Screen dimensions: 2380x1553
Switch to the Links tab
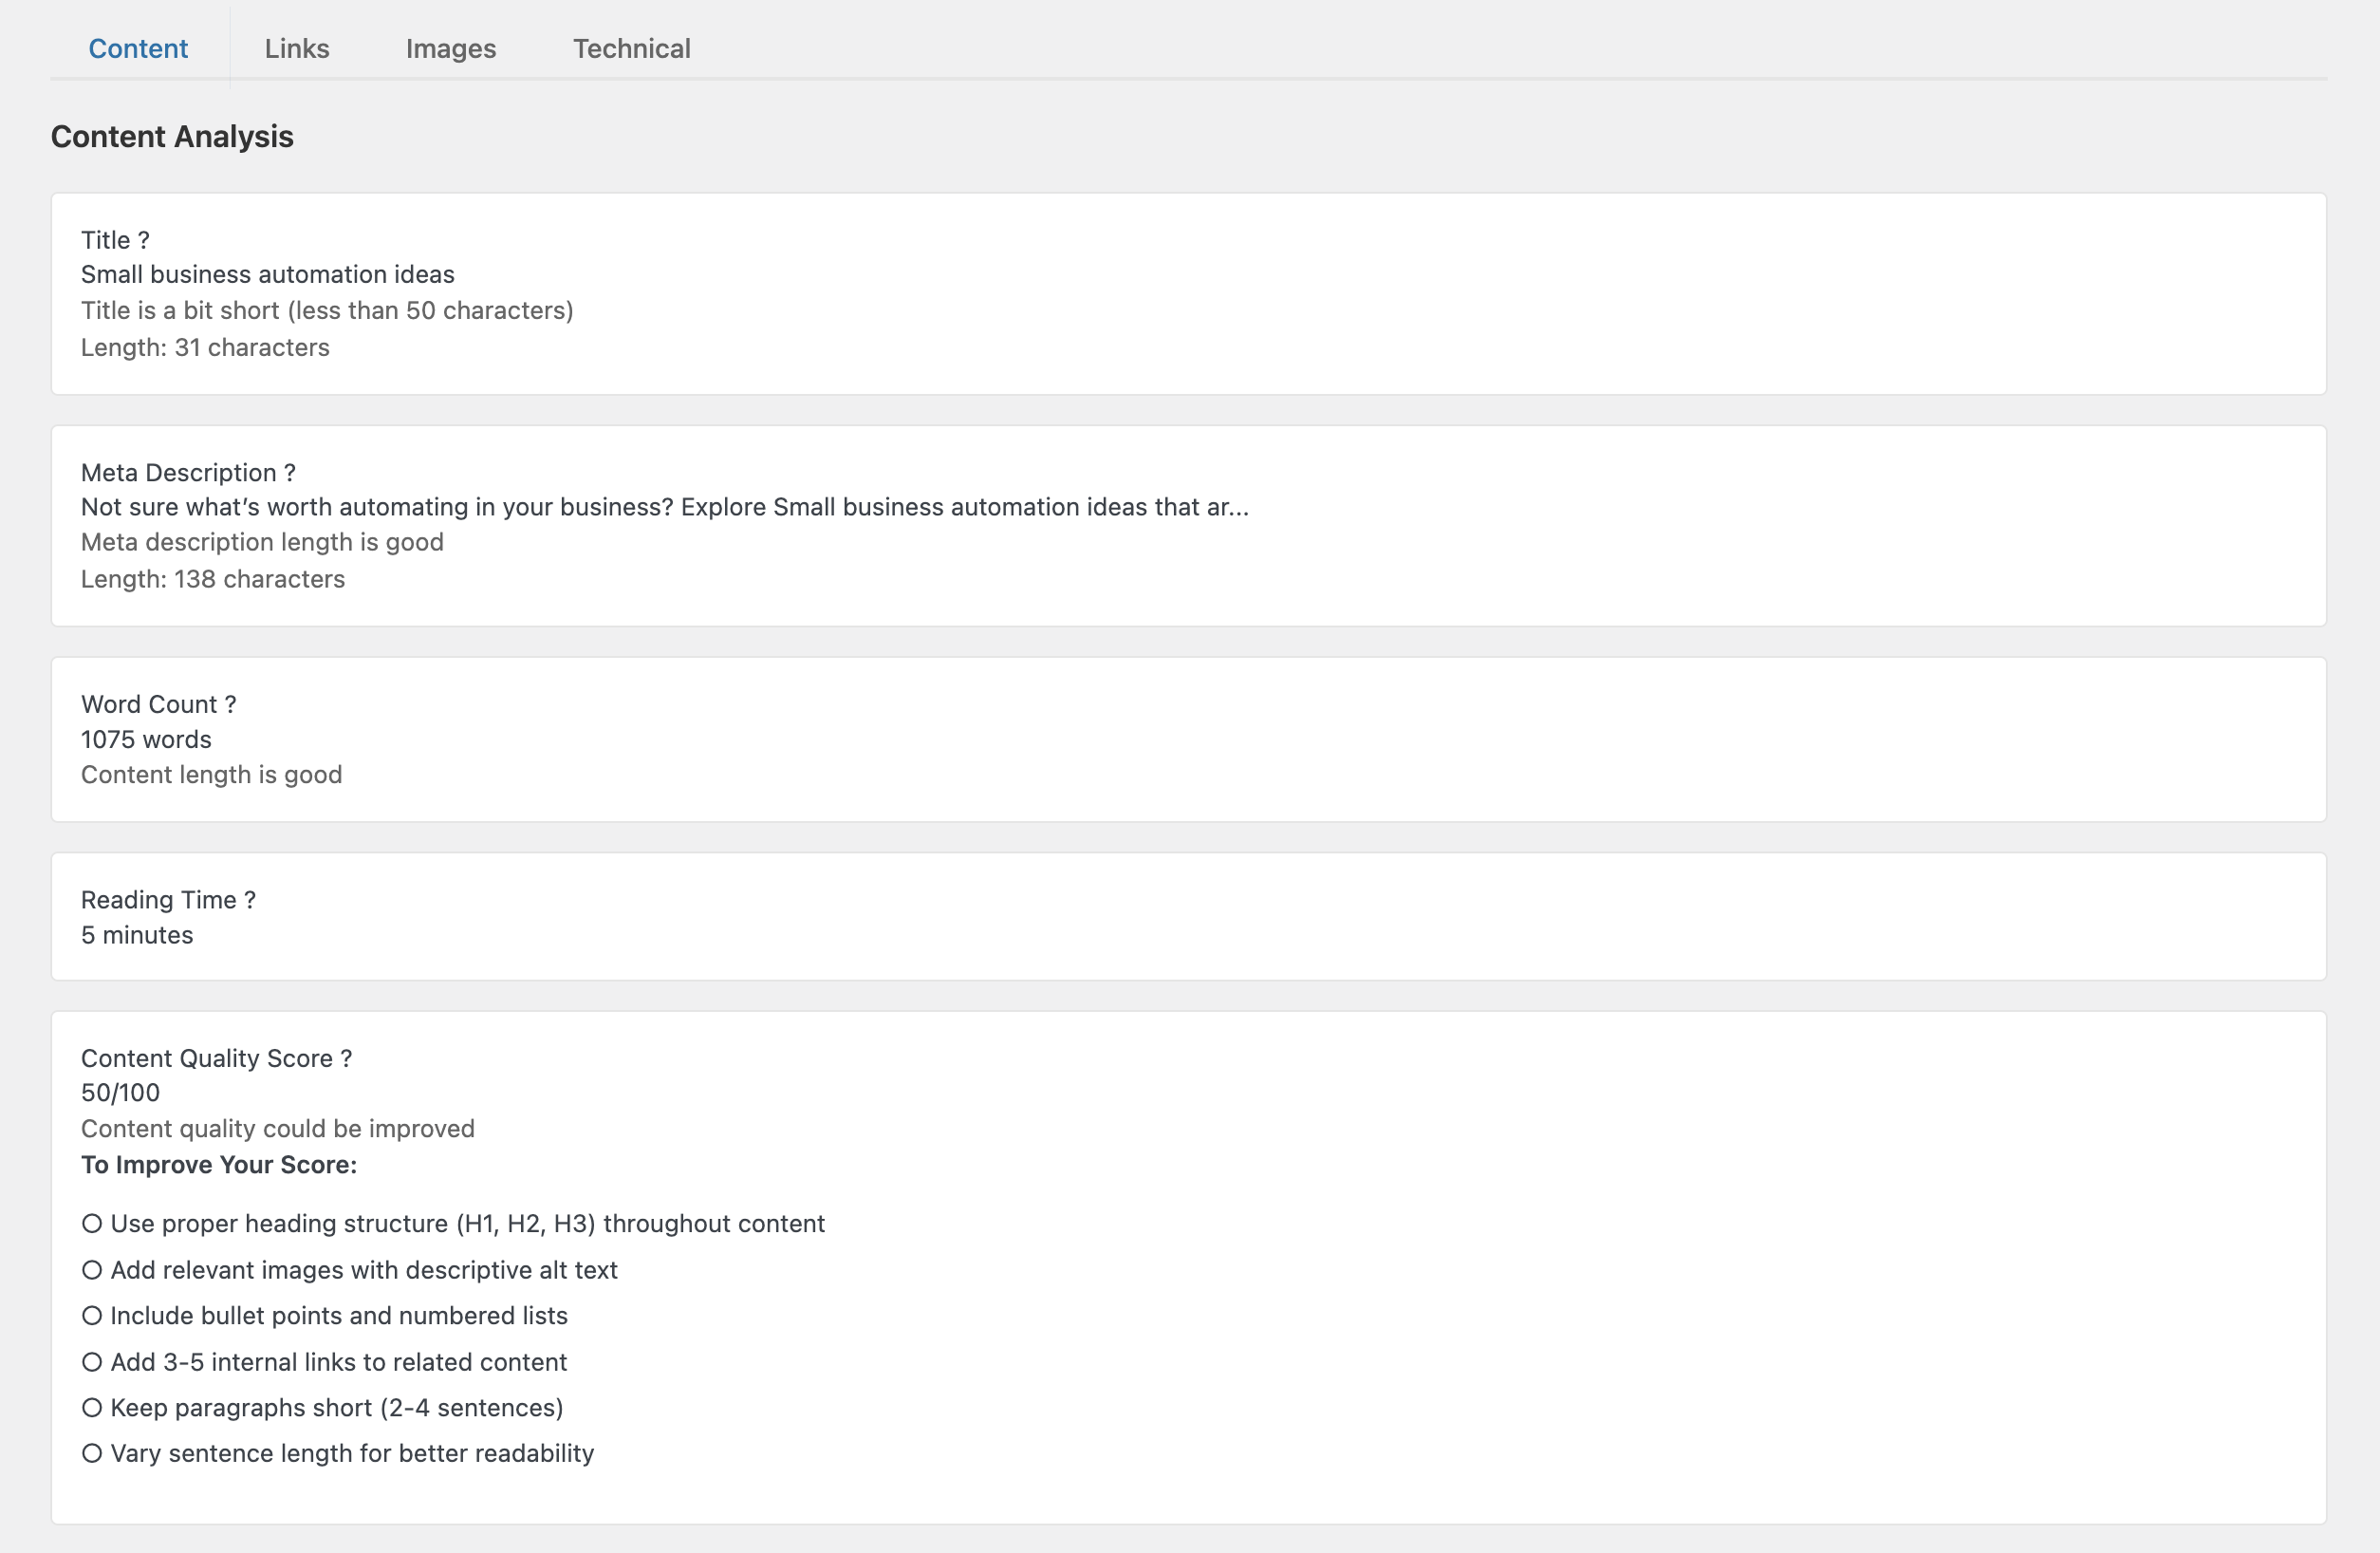(296, 48)
